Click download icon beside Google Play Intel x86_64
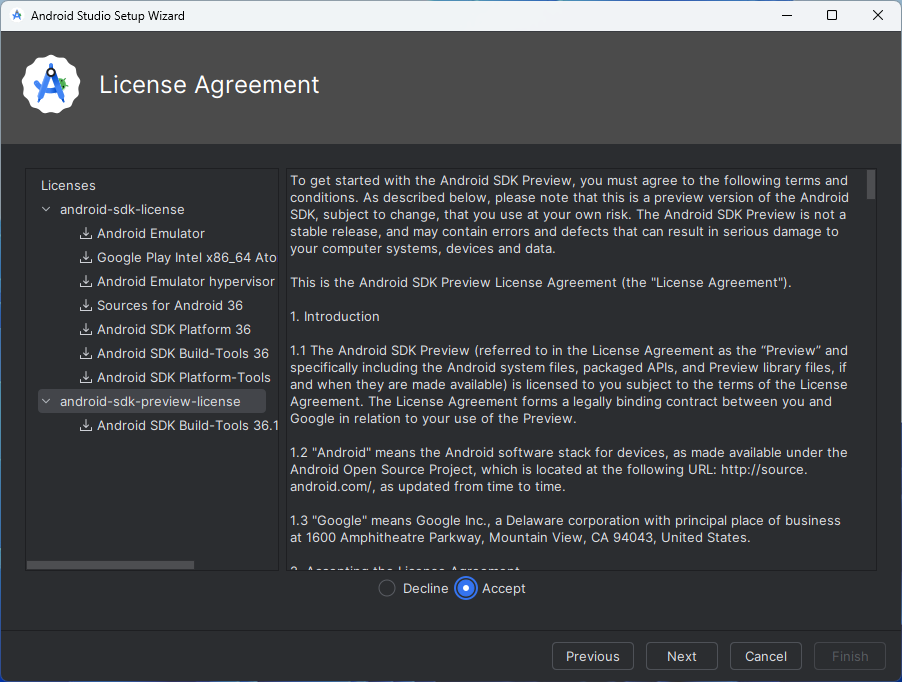The image size is (902, 682). (x=85, y=257)
